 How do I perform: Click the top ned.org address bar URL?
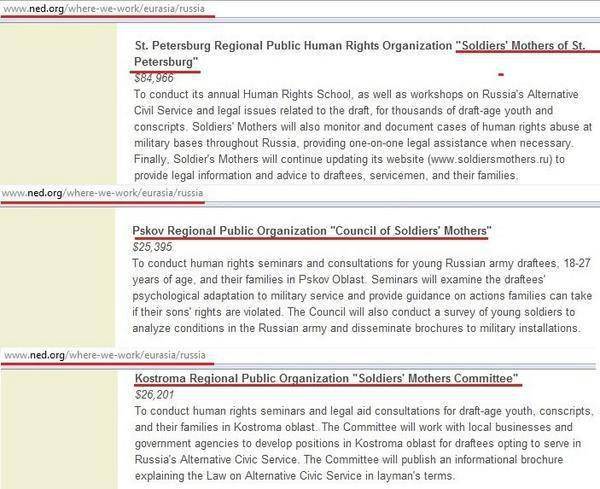click(x=104, y=8)
